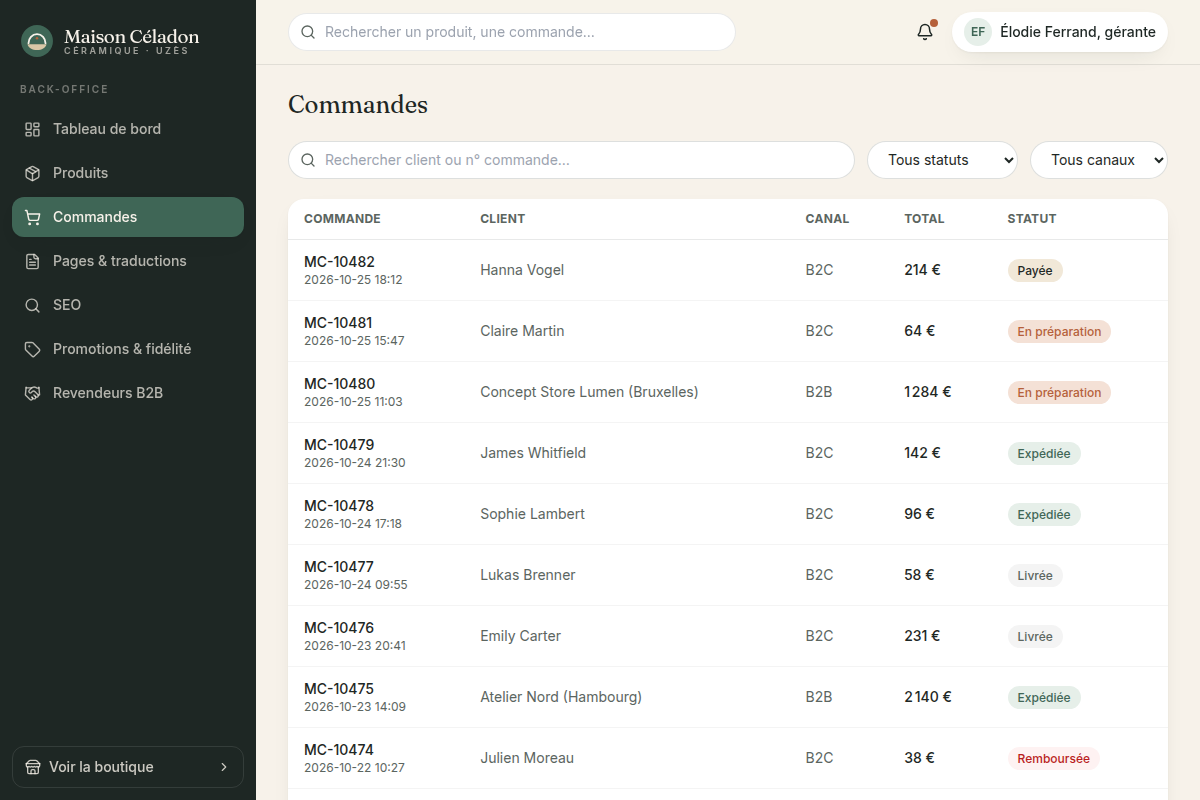Click the Promotions & fidélité tag icon

33,349
